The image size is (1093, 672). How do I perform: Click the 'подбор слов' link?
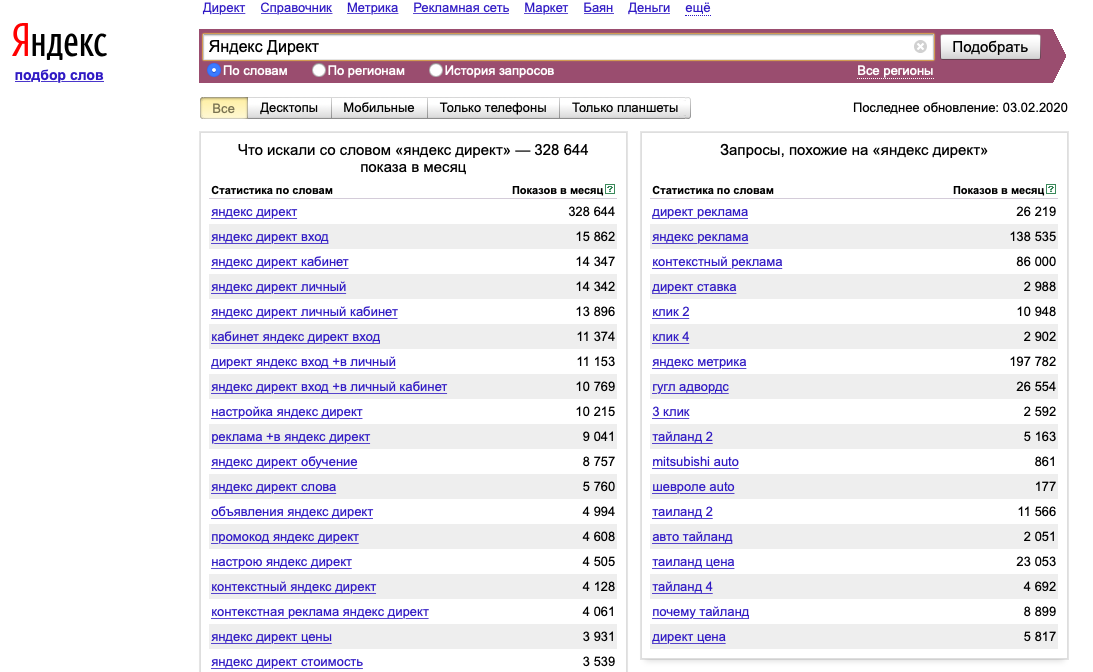(x=59, y=75)
